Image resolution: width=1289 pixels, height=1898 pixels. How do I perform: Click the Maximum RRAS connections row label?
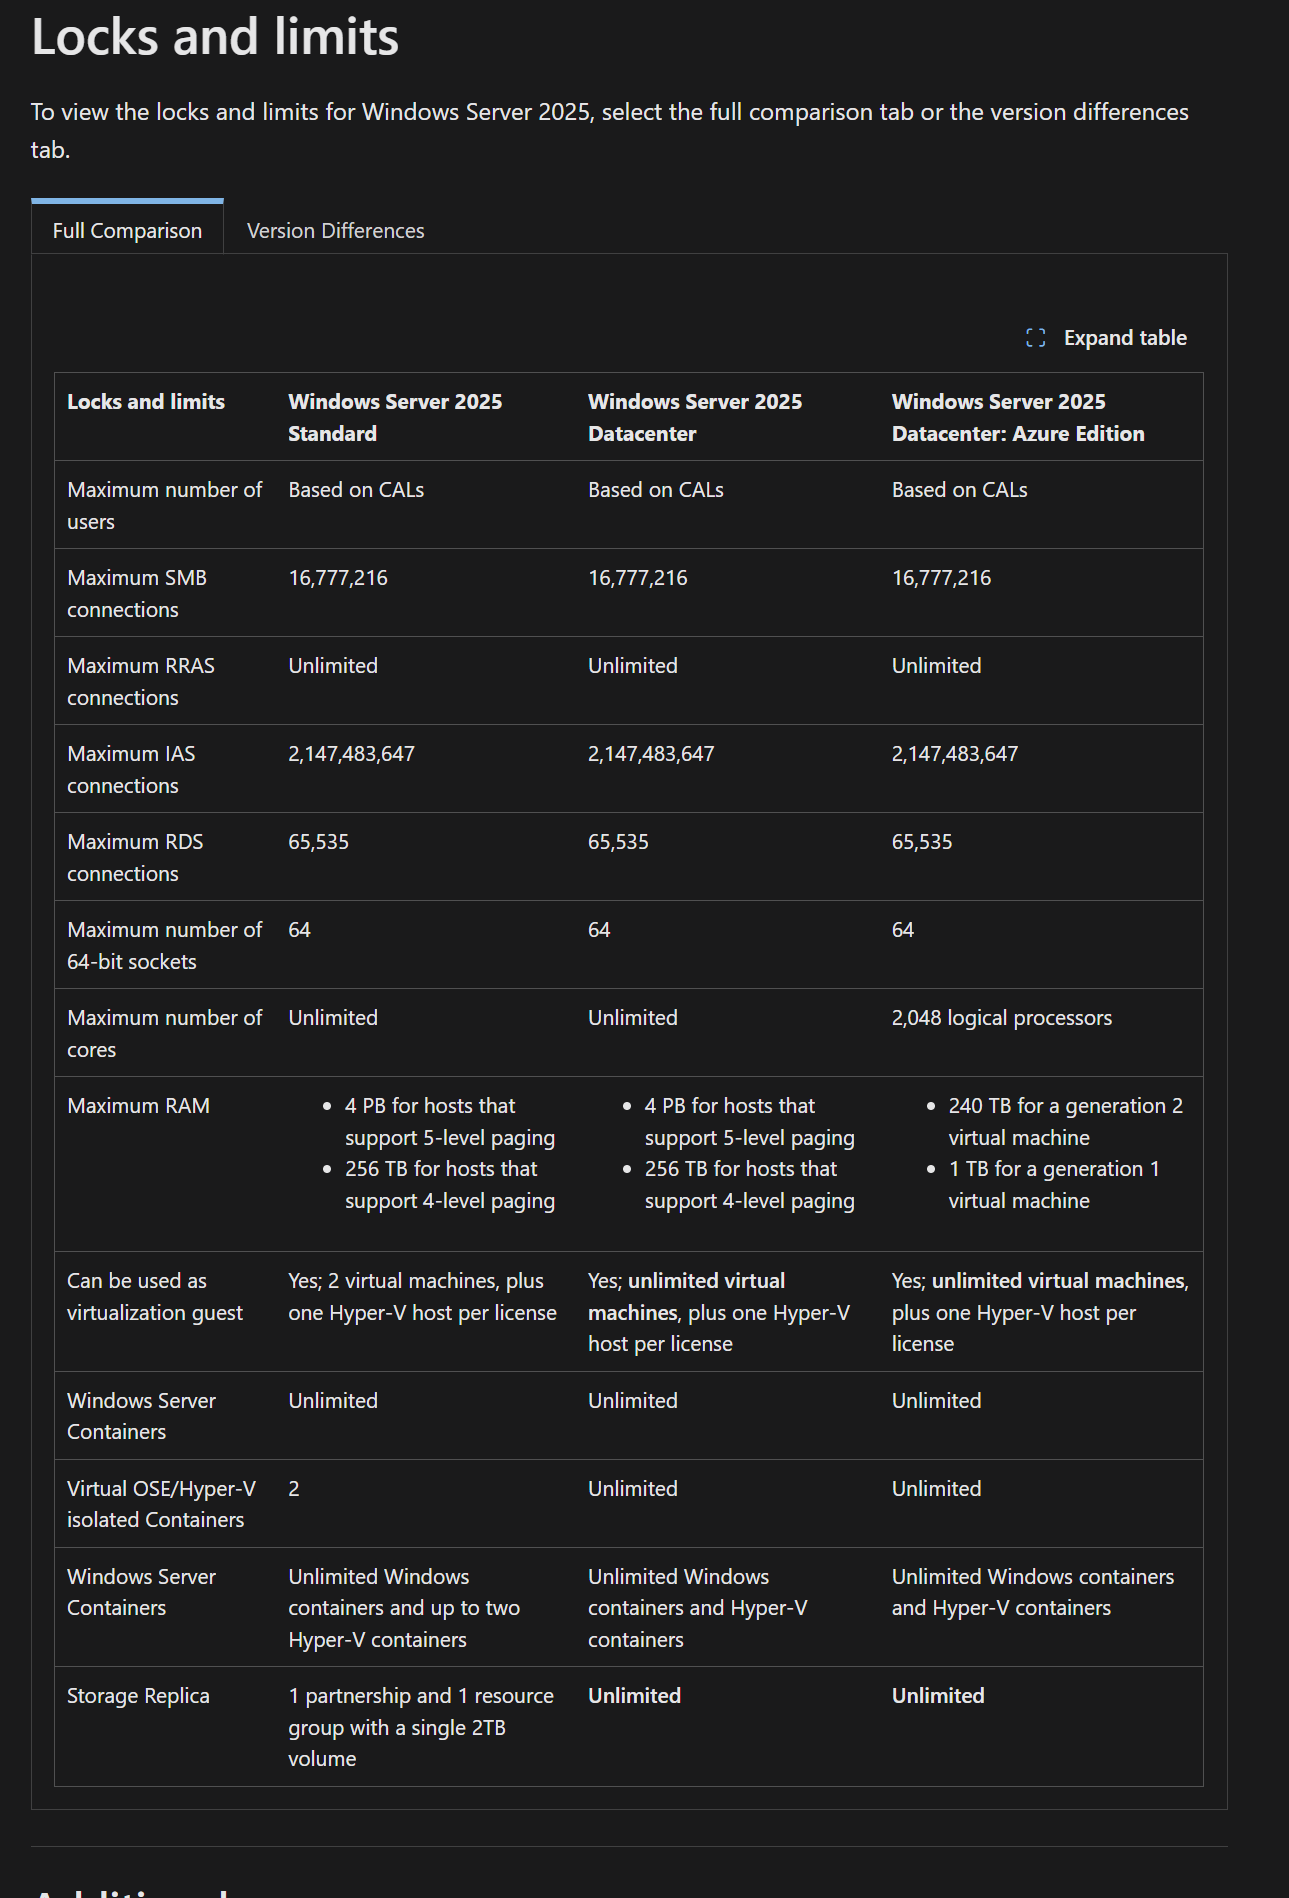pos(141,681)
